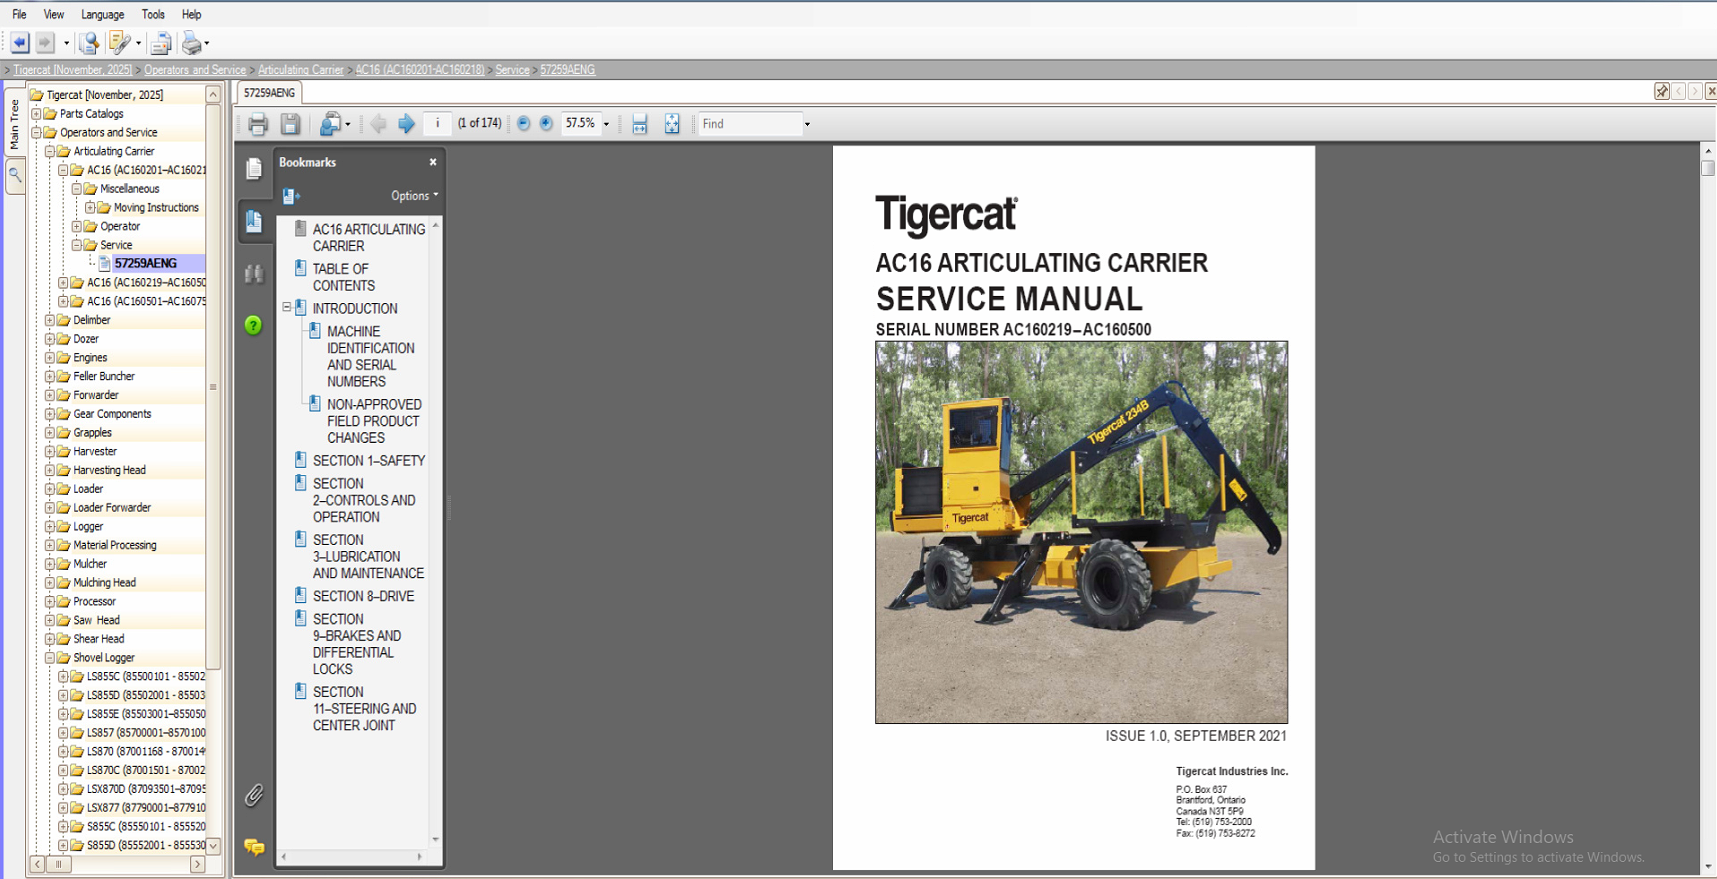Expand the Moving Instructions folder
Viewport: 1717px width, 879px height.
(90, 208)
